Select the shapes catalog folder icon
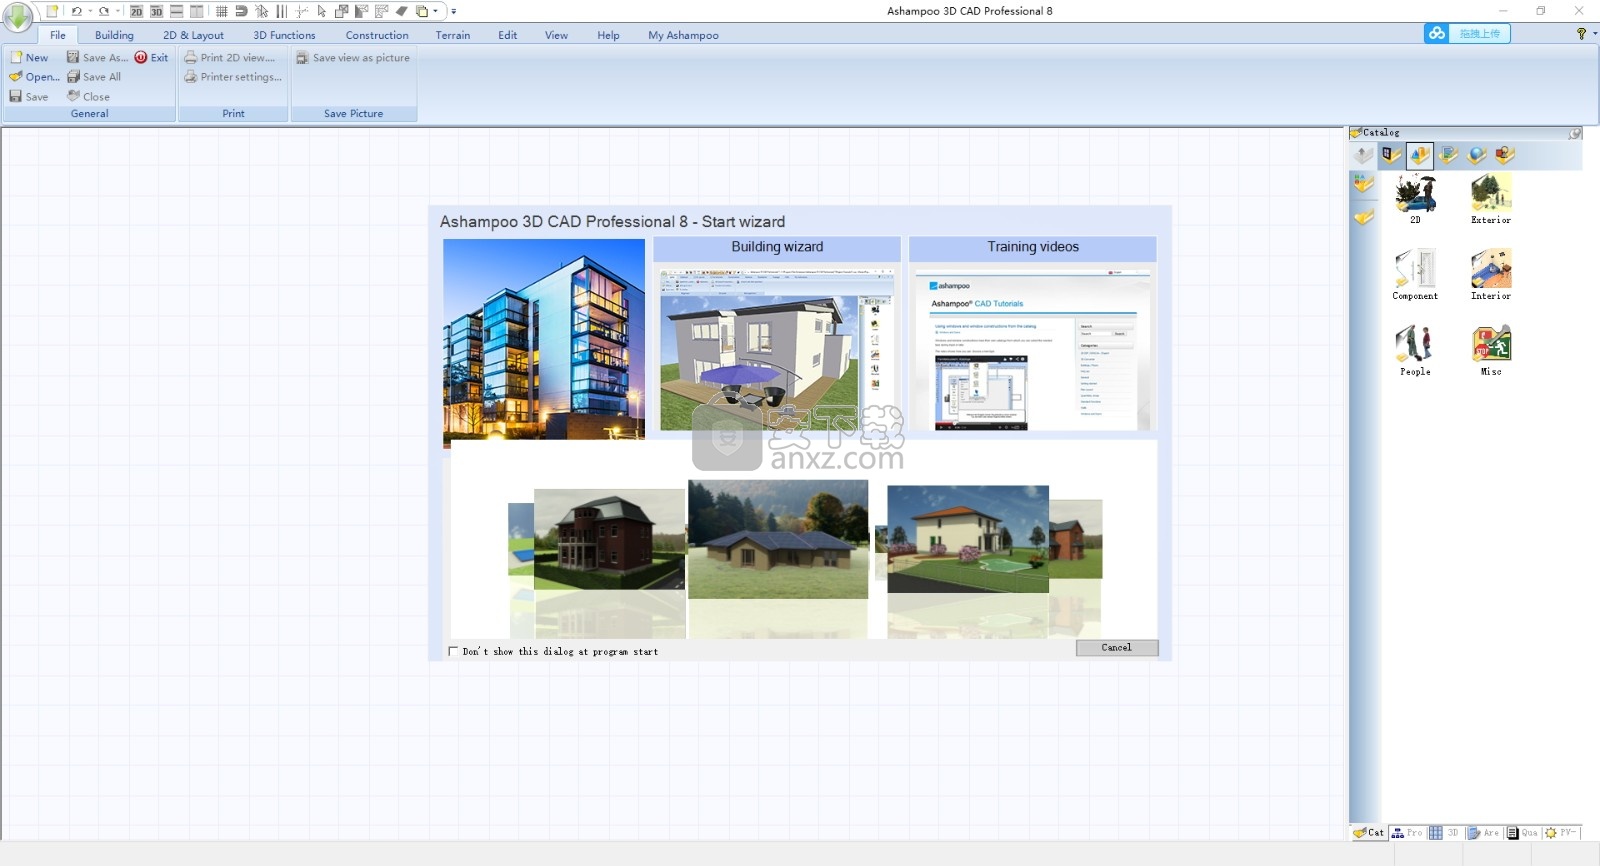Viewport: 1600px width, 866px height. [1505, 155]
